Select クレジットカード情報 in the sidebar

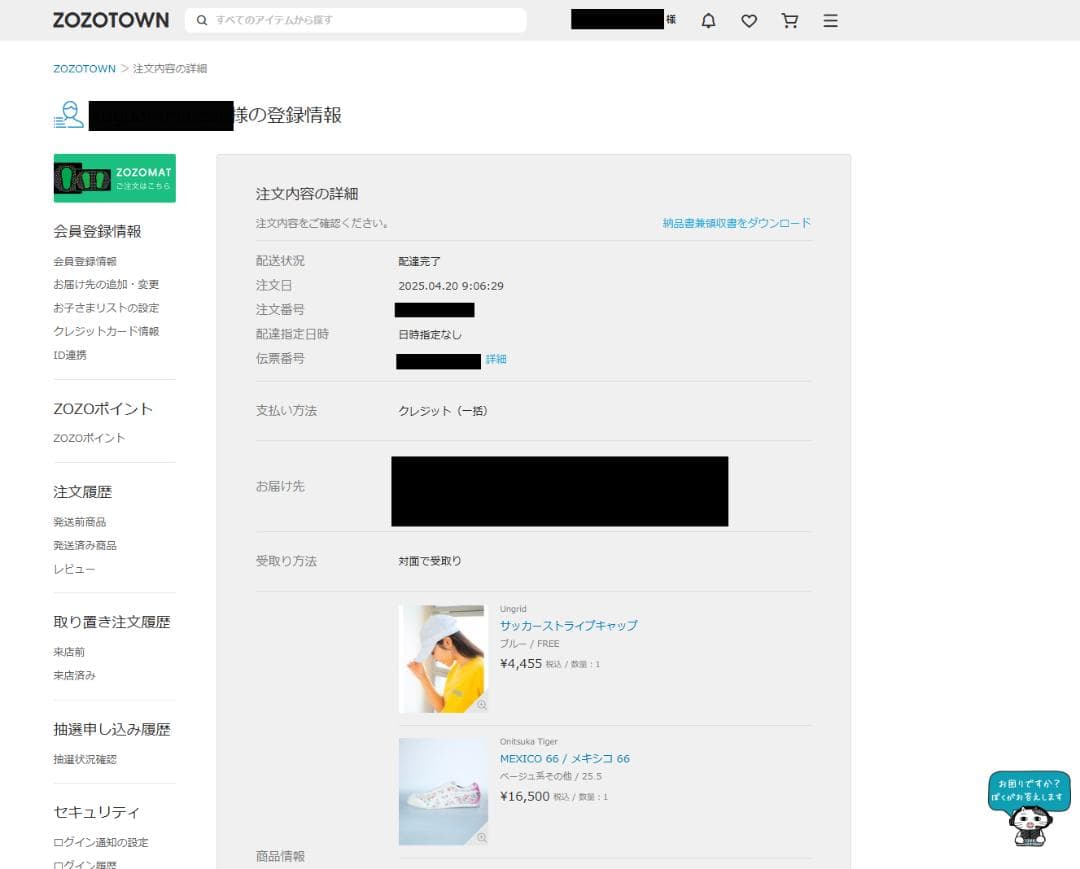(106, 331)
